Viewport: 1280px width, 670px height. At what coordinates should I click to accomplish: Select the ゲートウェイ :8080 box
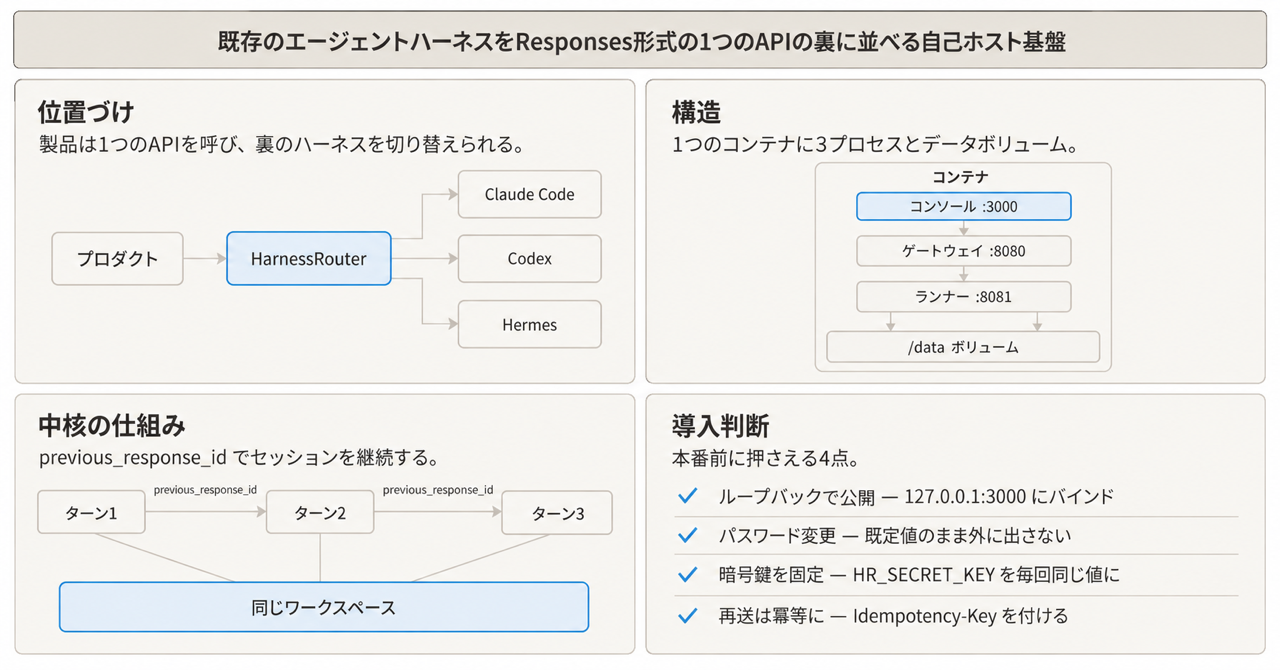pyautogui.click(x=964, y=251)
